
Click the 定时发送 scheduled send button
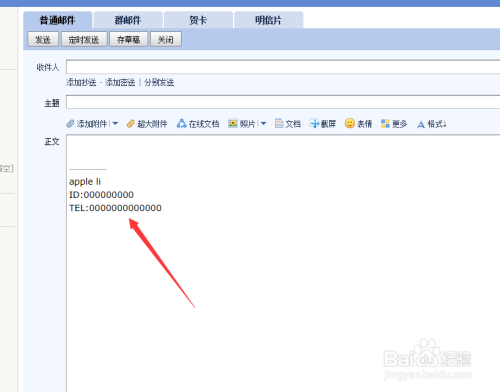pyautogui.click(x=84, y=40)
